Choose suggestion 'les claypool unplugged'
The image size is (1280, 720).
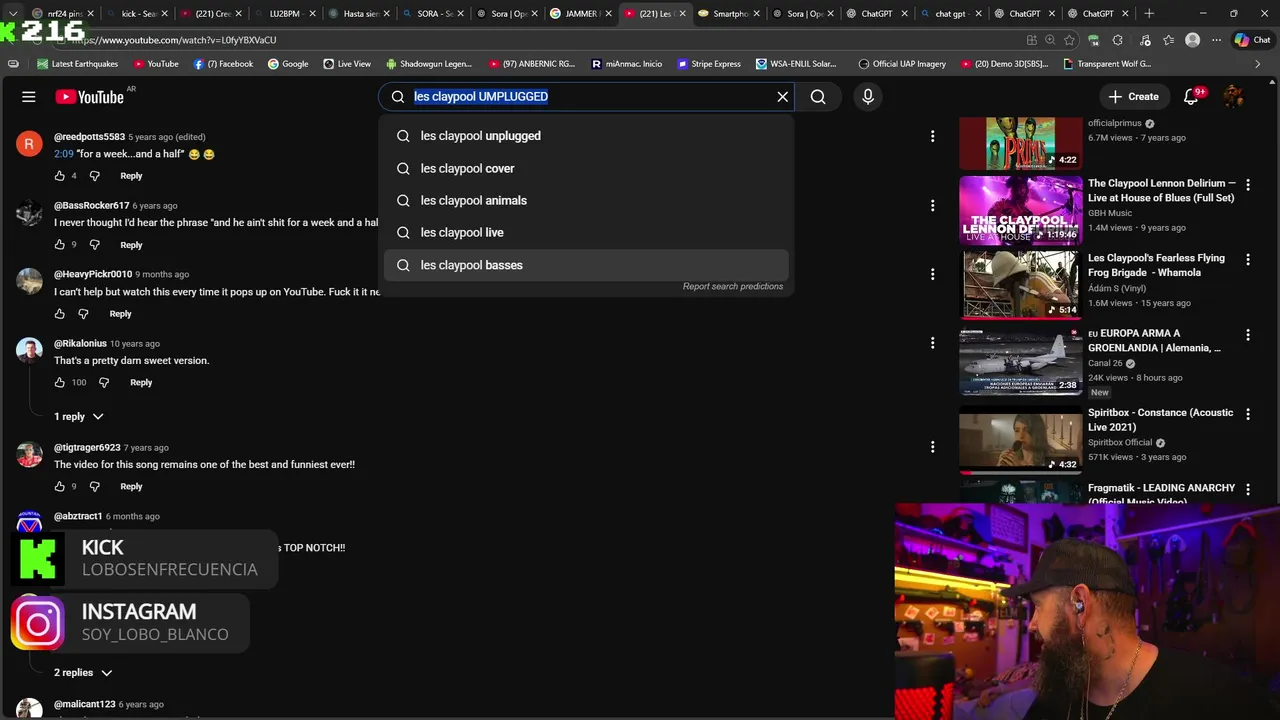tap(586, 136)
